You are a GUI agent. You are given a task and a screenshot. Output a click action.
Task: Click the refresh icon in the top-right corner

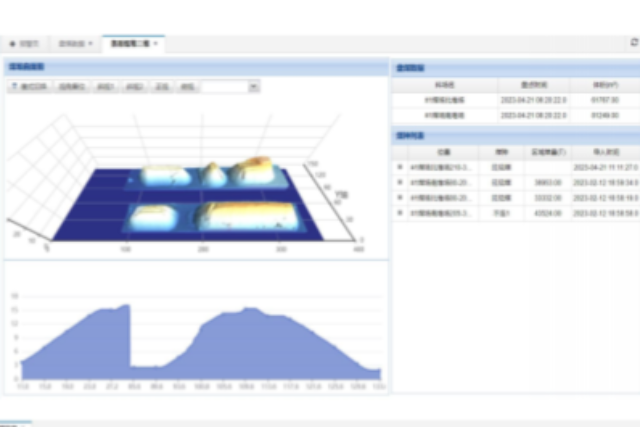click(x=633, y=43)
